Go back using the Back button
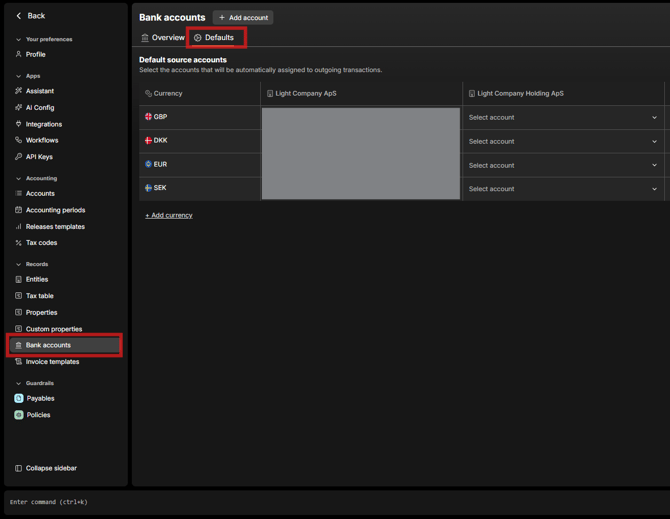The height and width of the screenshot is (519, 670). click(30, 16)
